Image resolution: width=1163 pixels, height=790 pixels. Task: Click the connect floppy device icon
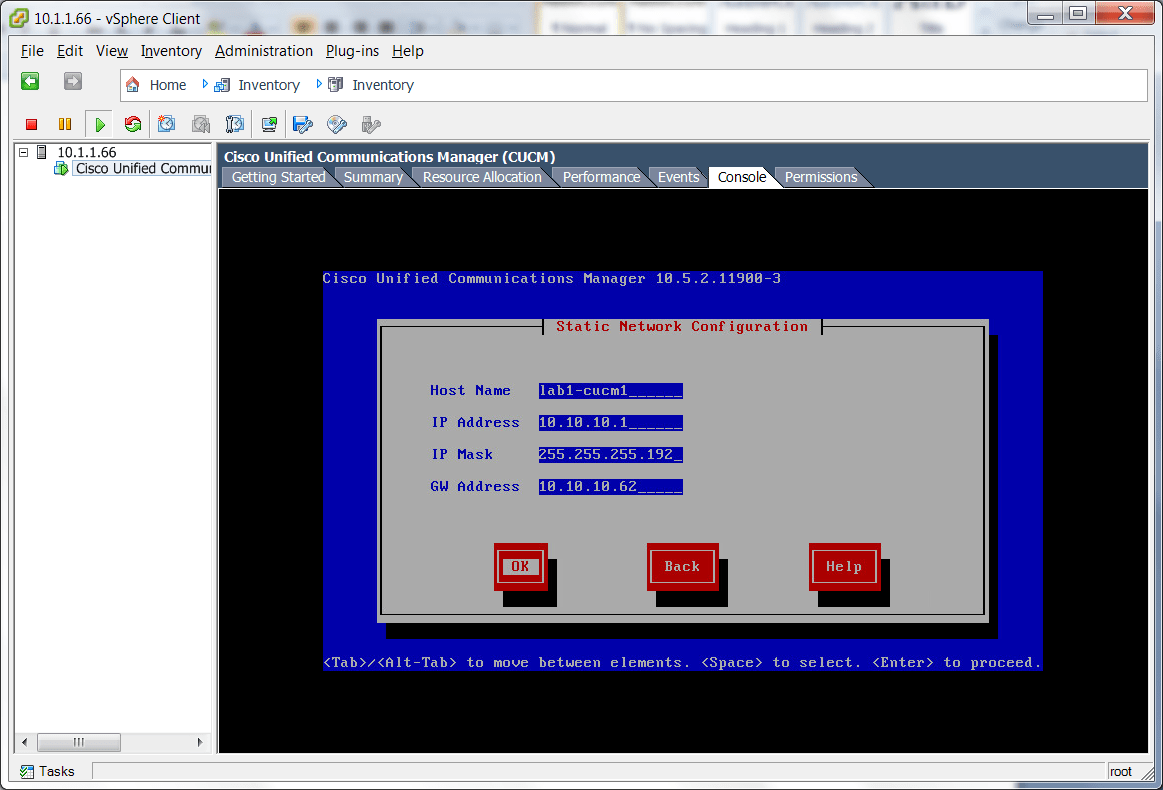[x=303, y=124]
